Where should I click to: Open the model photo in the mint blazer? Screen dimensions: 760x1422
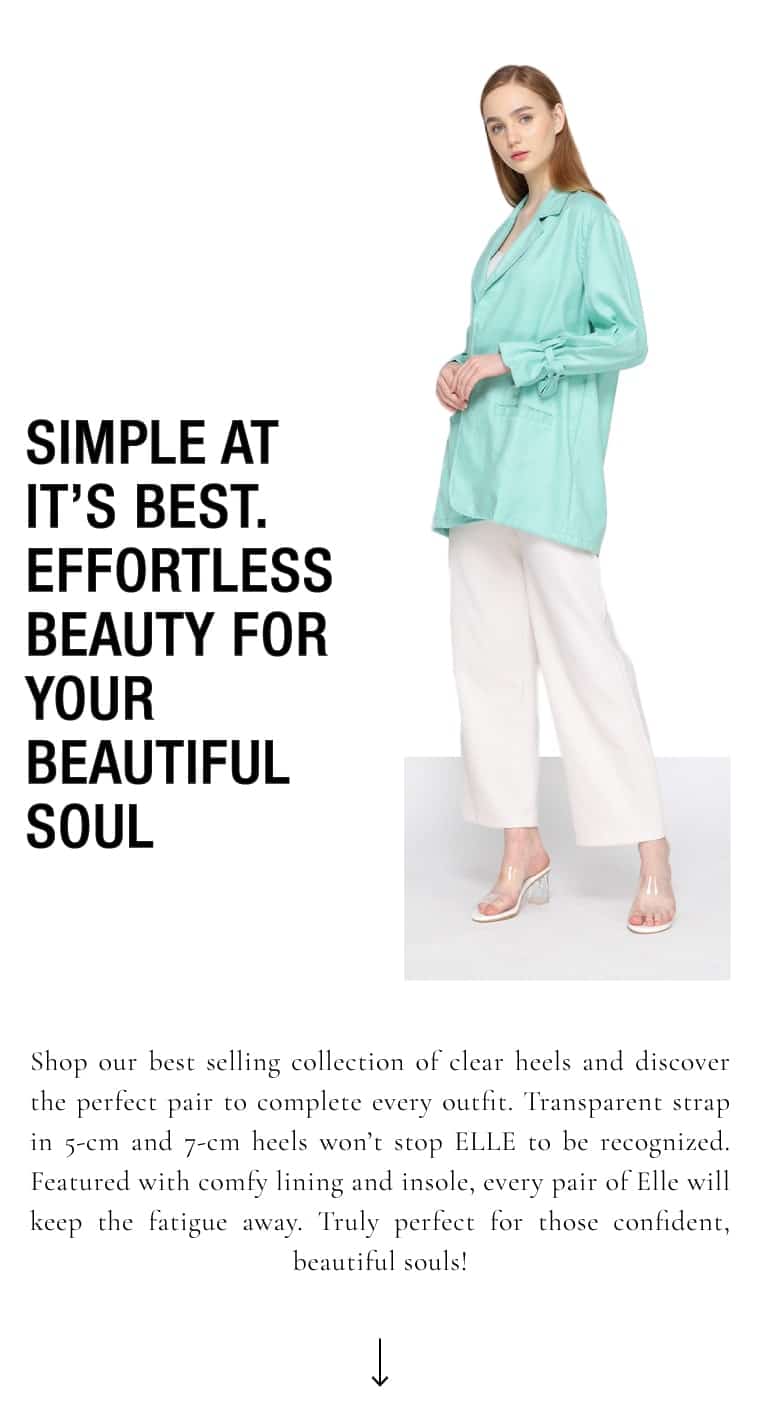click(567, 522)
